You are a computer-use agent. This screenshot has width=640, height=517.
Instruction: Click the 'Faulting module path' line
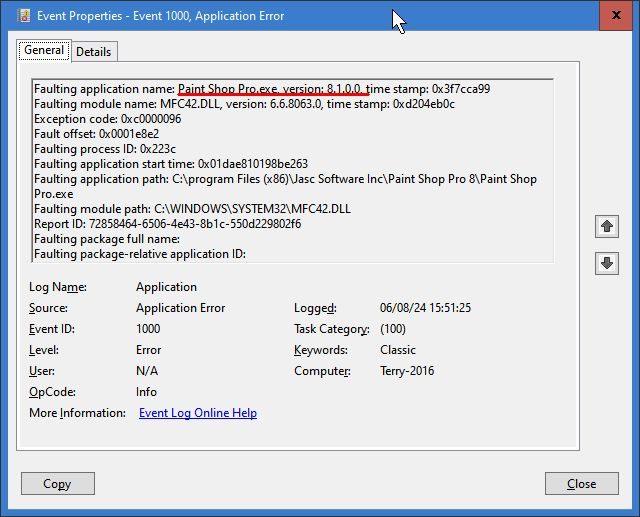pyautogui.click(x=193, y=209)
